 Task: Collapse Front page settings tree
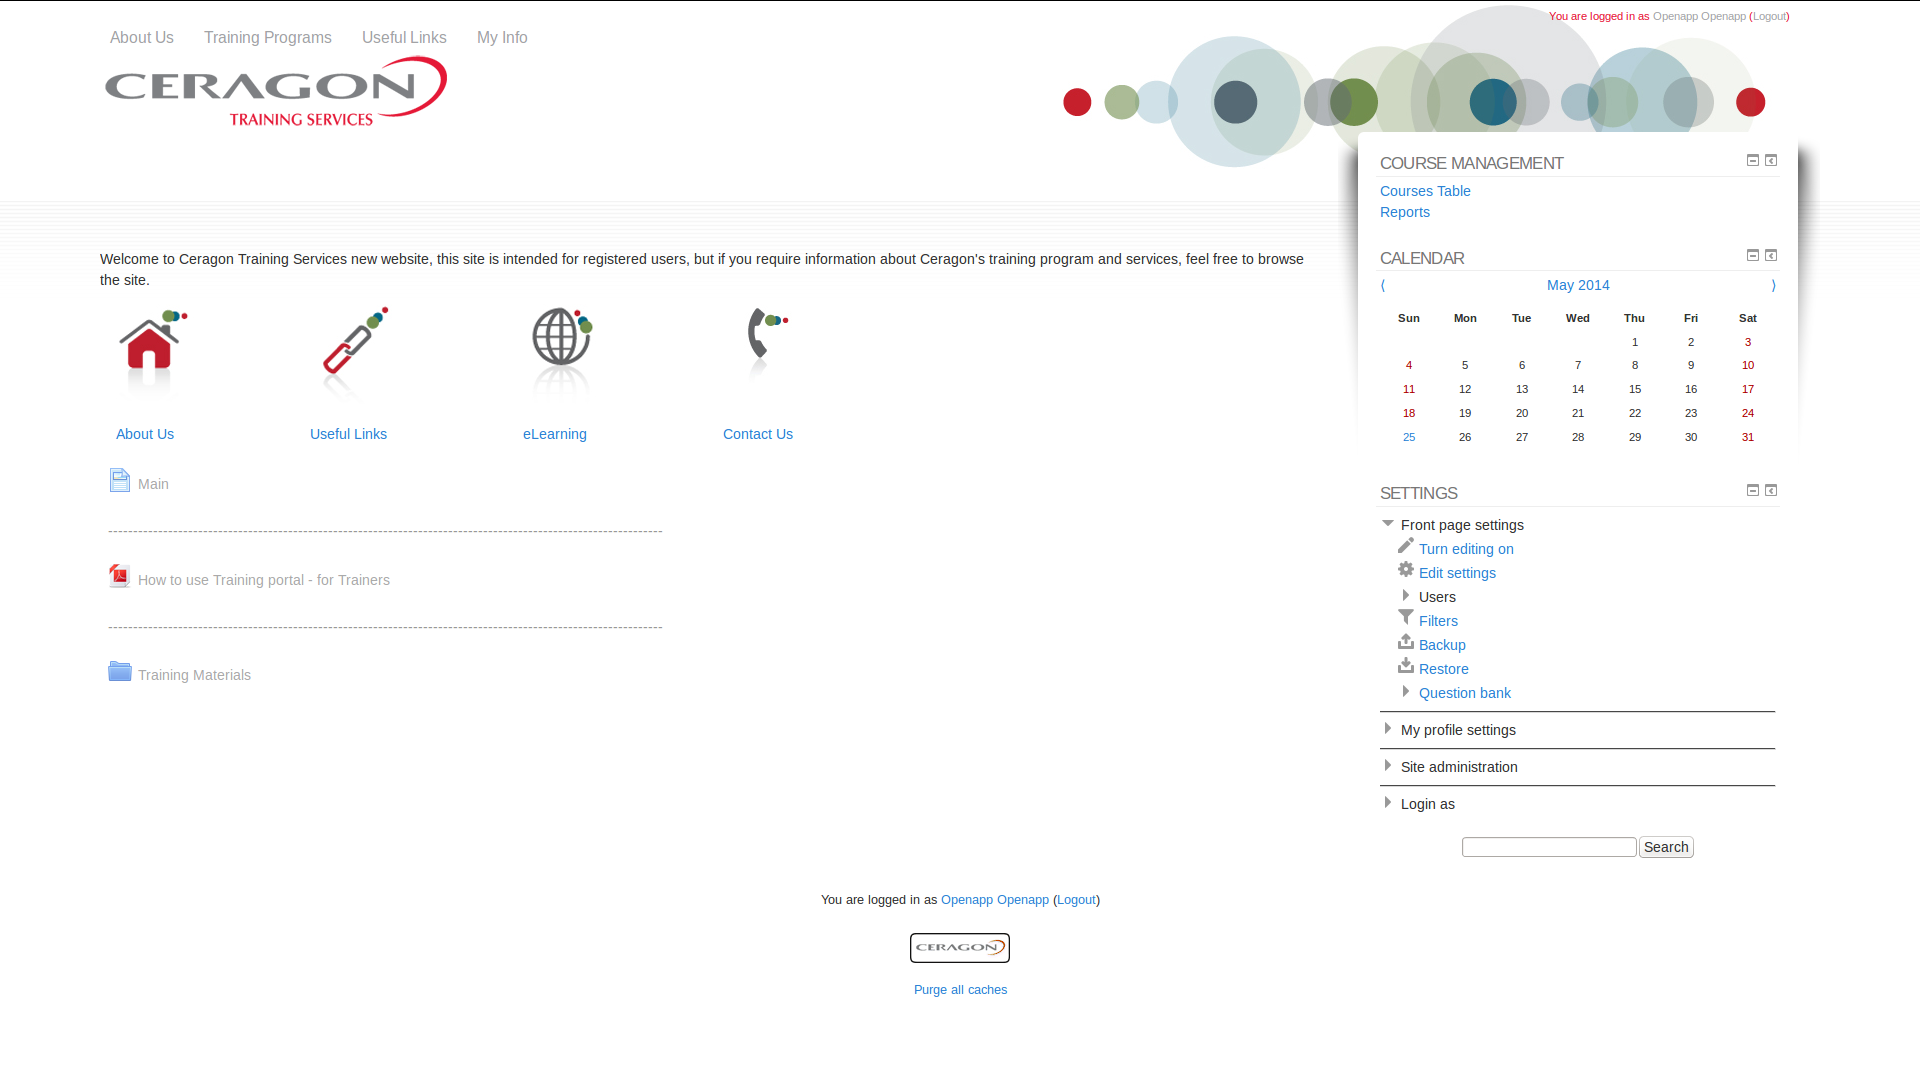(1388, 524)
